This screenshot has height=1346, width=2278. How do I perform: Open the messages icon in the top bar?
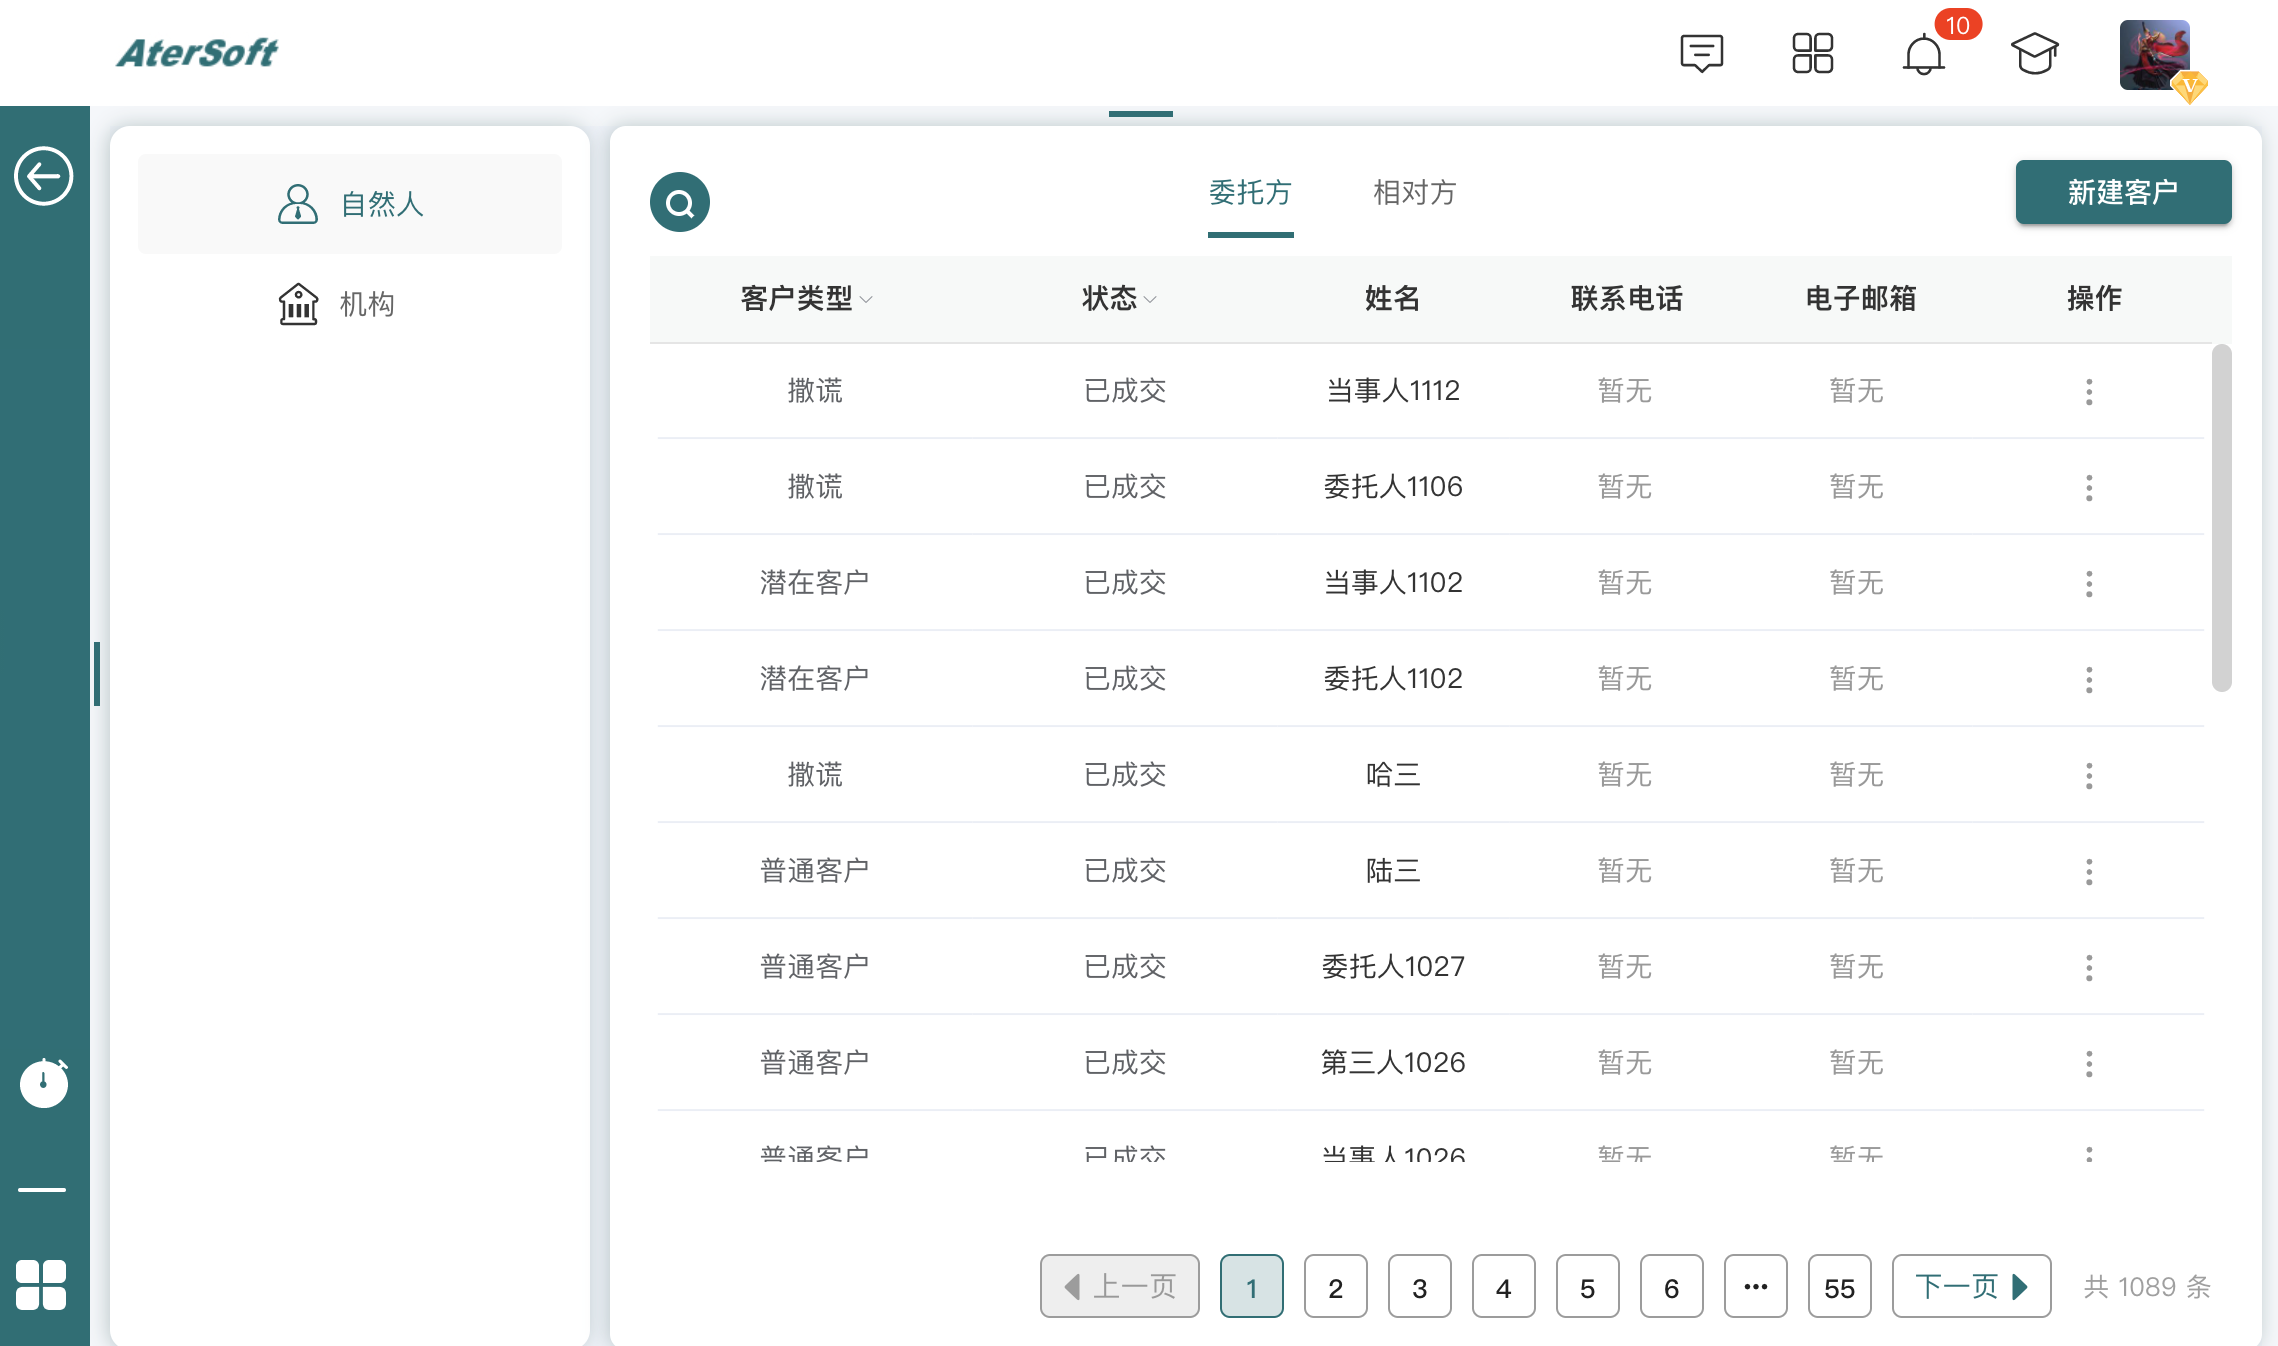point(1700,52)
